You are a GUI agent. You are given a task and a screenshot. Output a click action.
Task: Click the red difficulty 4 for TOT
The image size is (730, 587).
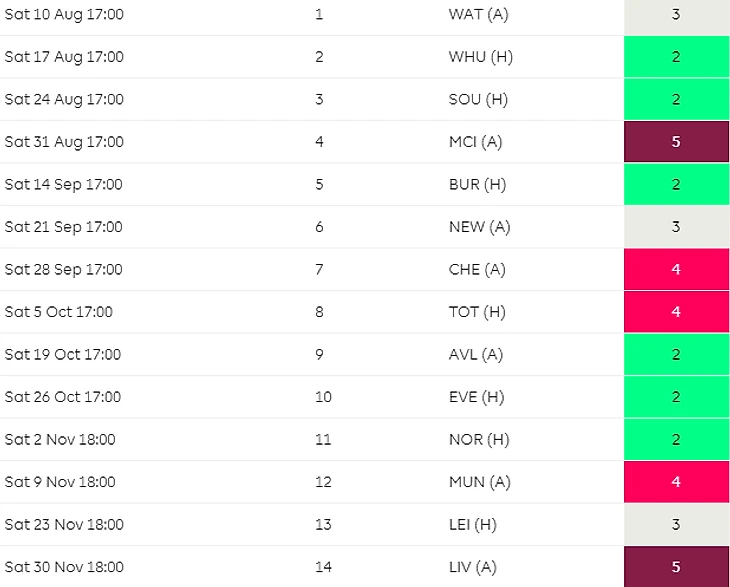676,311
